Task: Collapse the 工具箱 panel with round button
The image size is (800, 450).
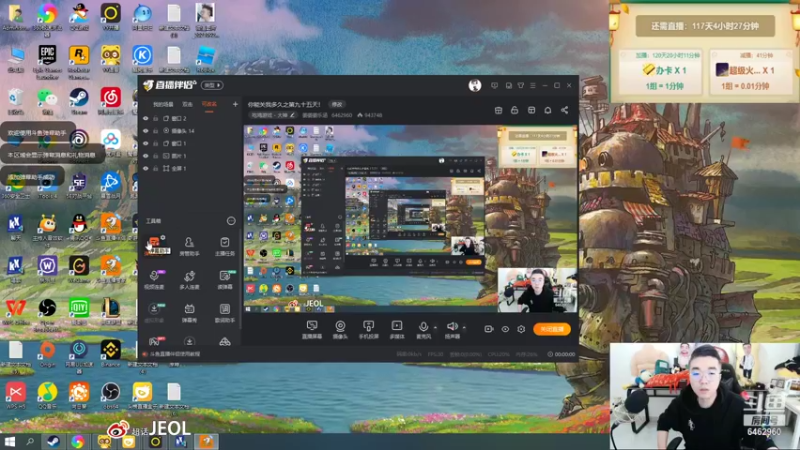Action: point(231,221)
